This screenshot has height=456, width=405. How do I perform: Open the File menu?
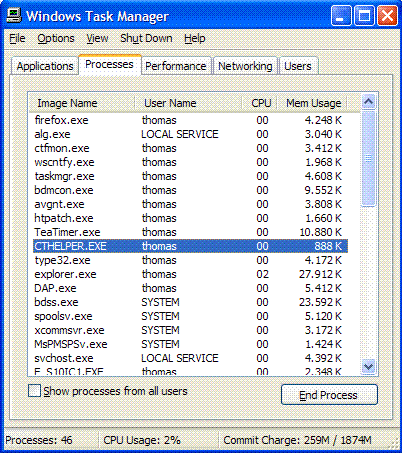coord(17,38)
